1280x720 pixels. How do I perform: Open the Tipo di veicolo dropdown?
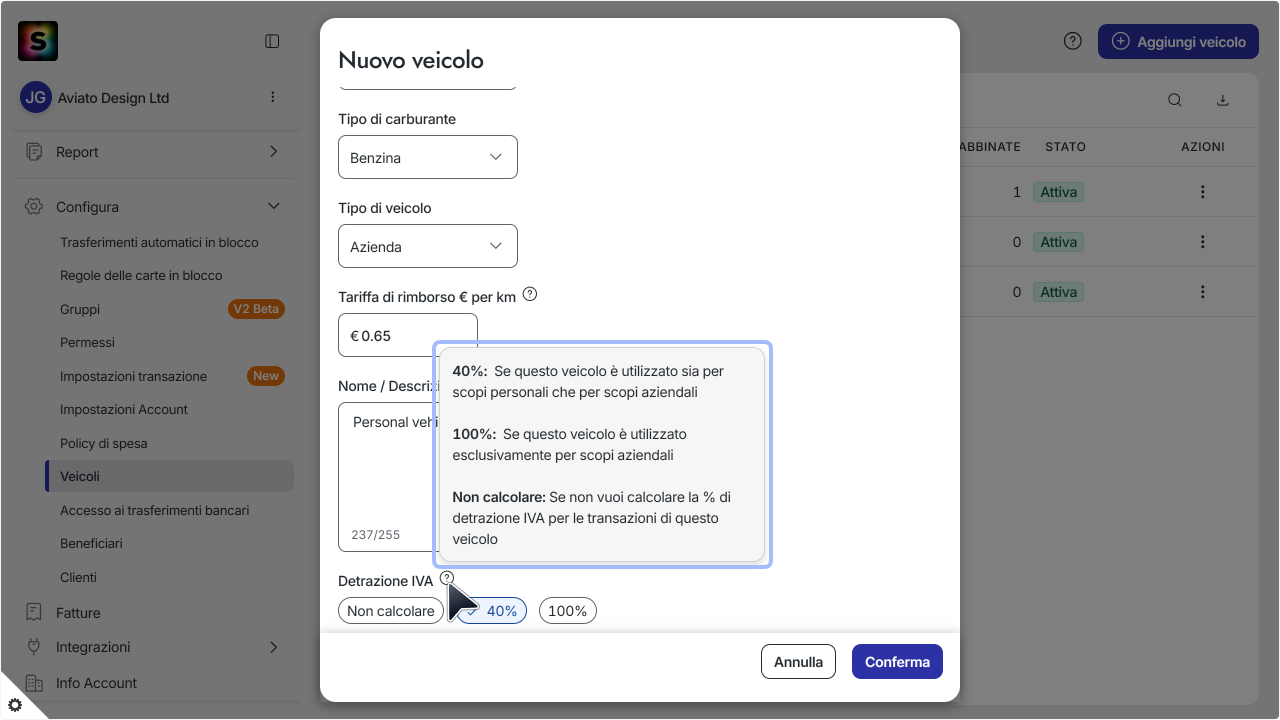coord(428,246)
